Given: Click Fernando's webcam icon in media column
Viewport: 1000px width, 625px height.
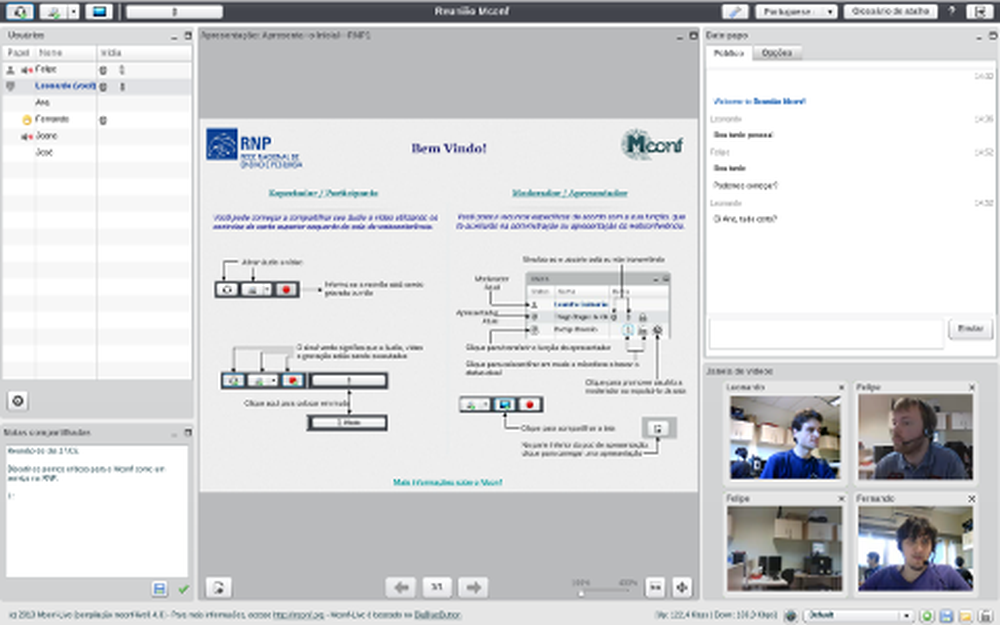Looking at the screenshot, I should (103, 120).
